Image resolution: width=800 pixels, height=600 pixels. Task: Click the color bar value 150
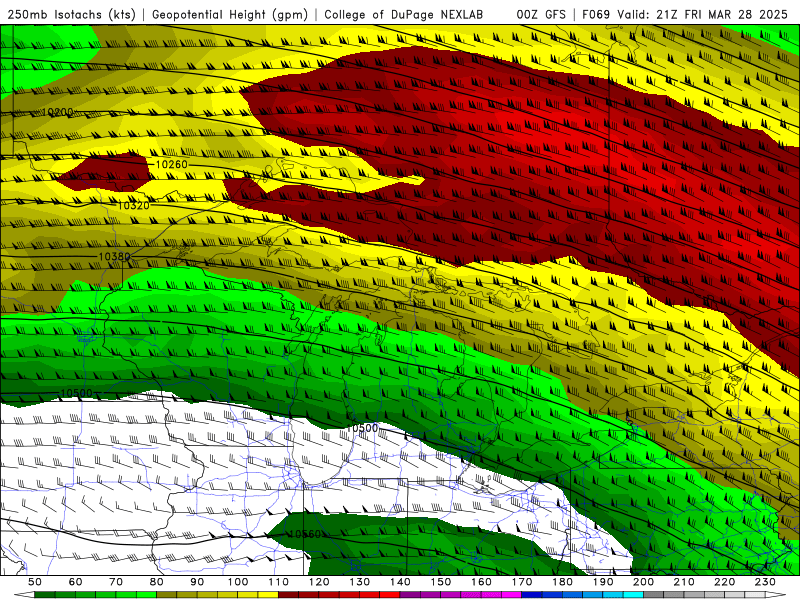point(441,582)
